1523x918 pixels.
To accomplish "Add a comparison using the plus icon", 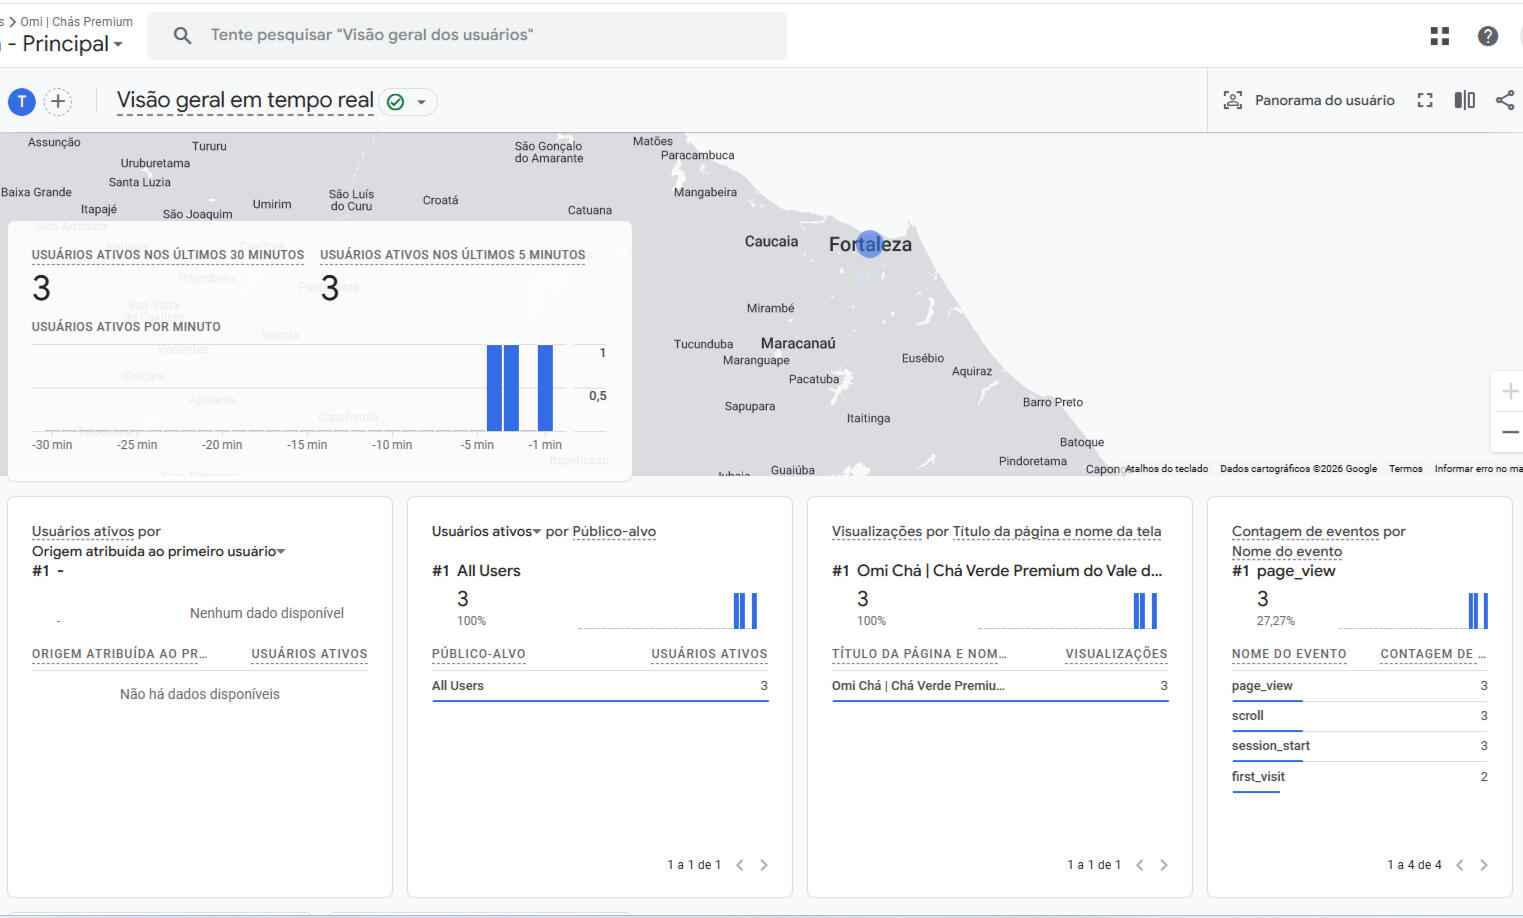I will click(x=58, y=101).
